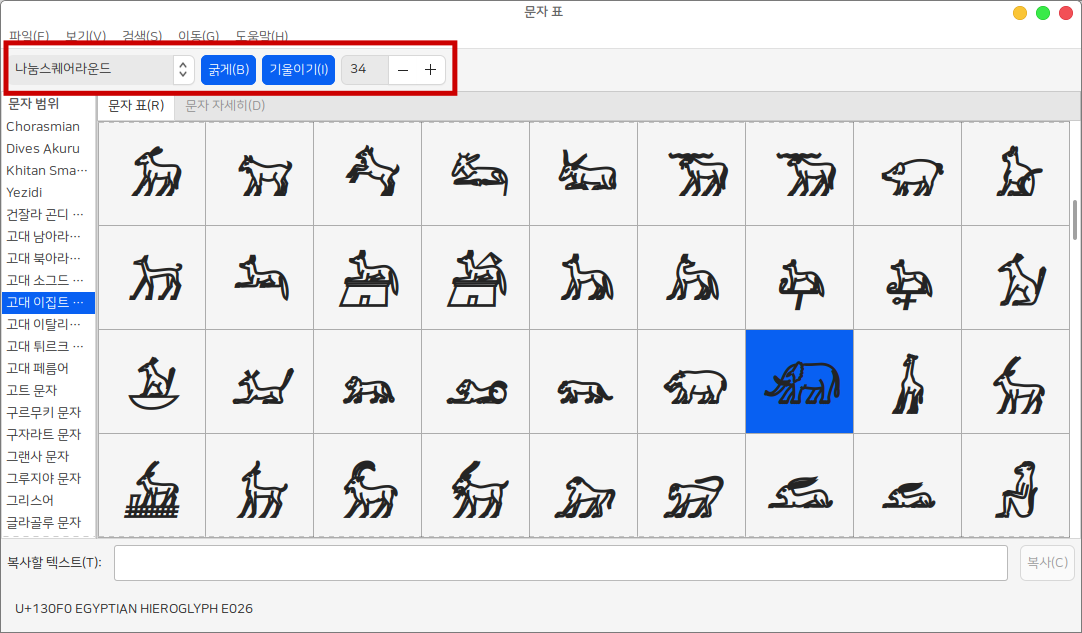Select 그리스어 in the script list
Screen dimensions: 1082x633
pyautogui.click(x=30, y=500)
